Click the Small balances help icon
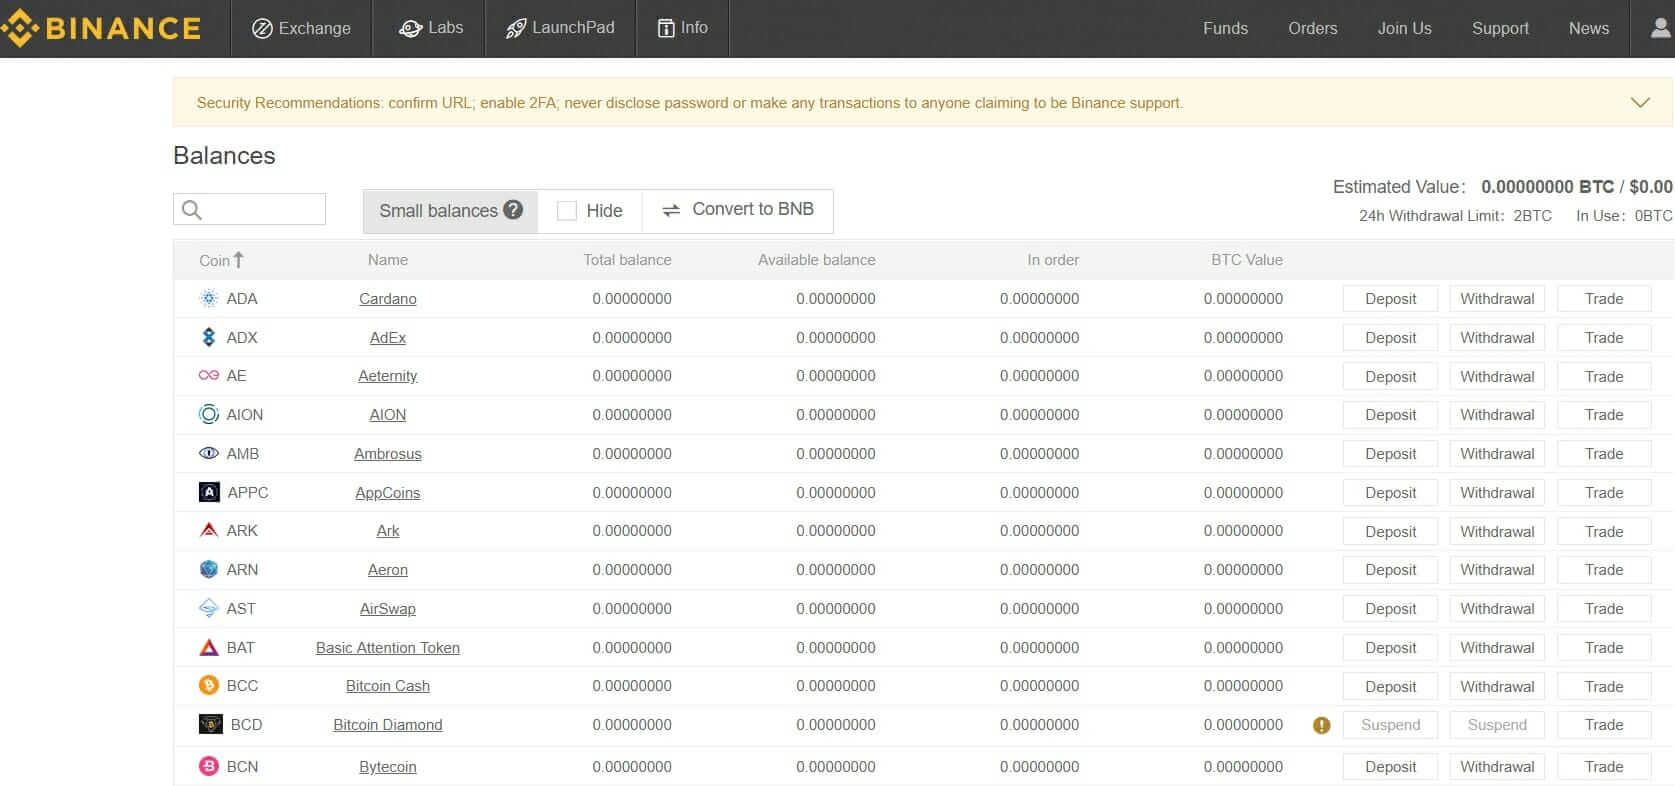The height and width of the screenshot is (786, 1675). point(513,210)
